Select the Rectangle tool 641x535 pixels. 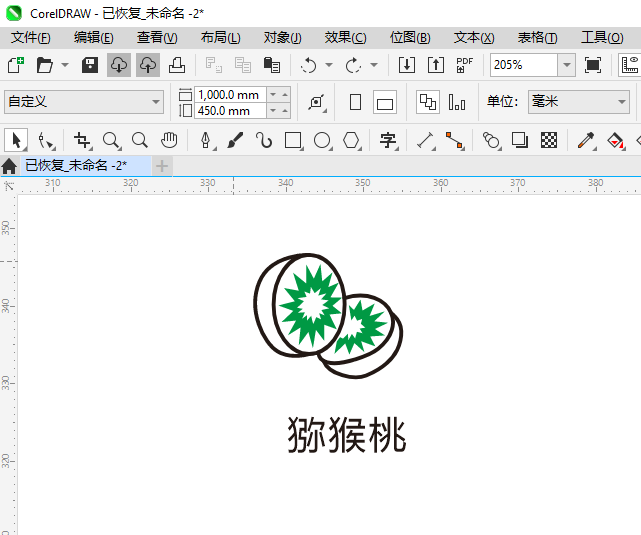click(293, 141)
